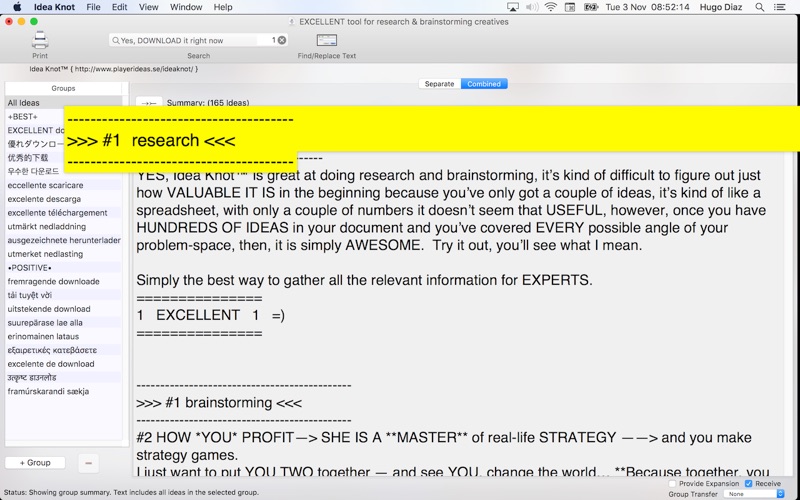The image size is (800, 500).
Task: Select 우수한 다운로드 group
Action: point(35,171)
